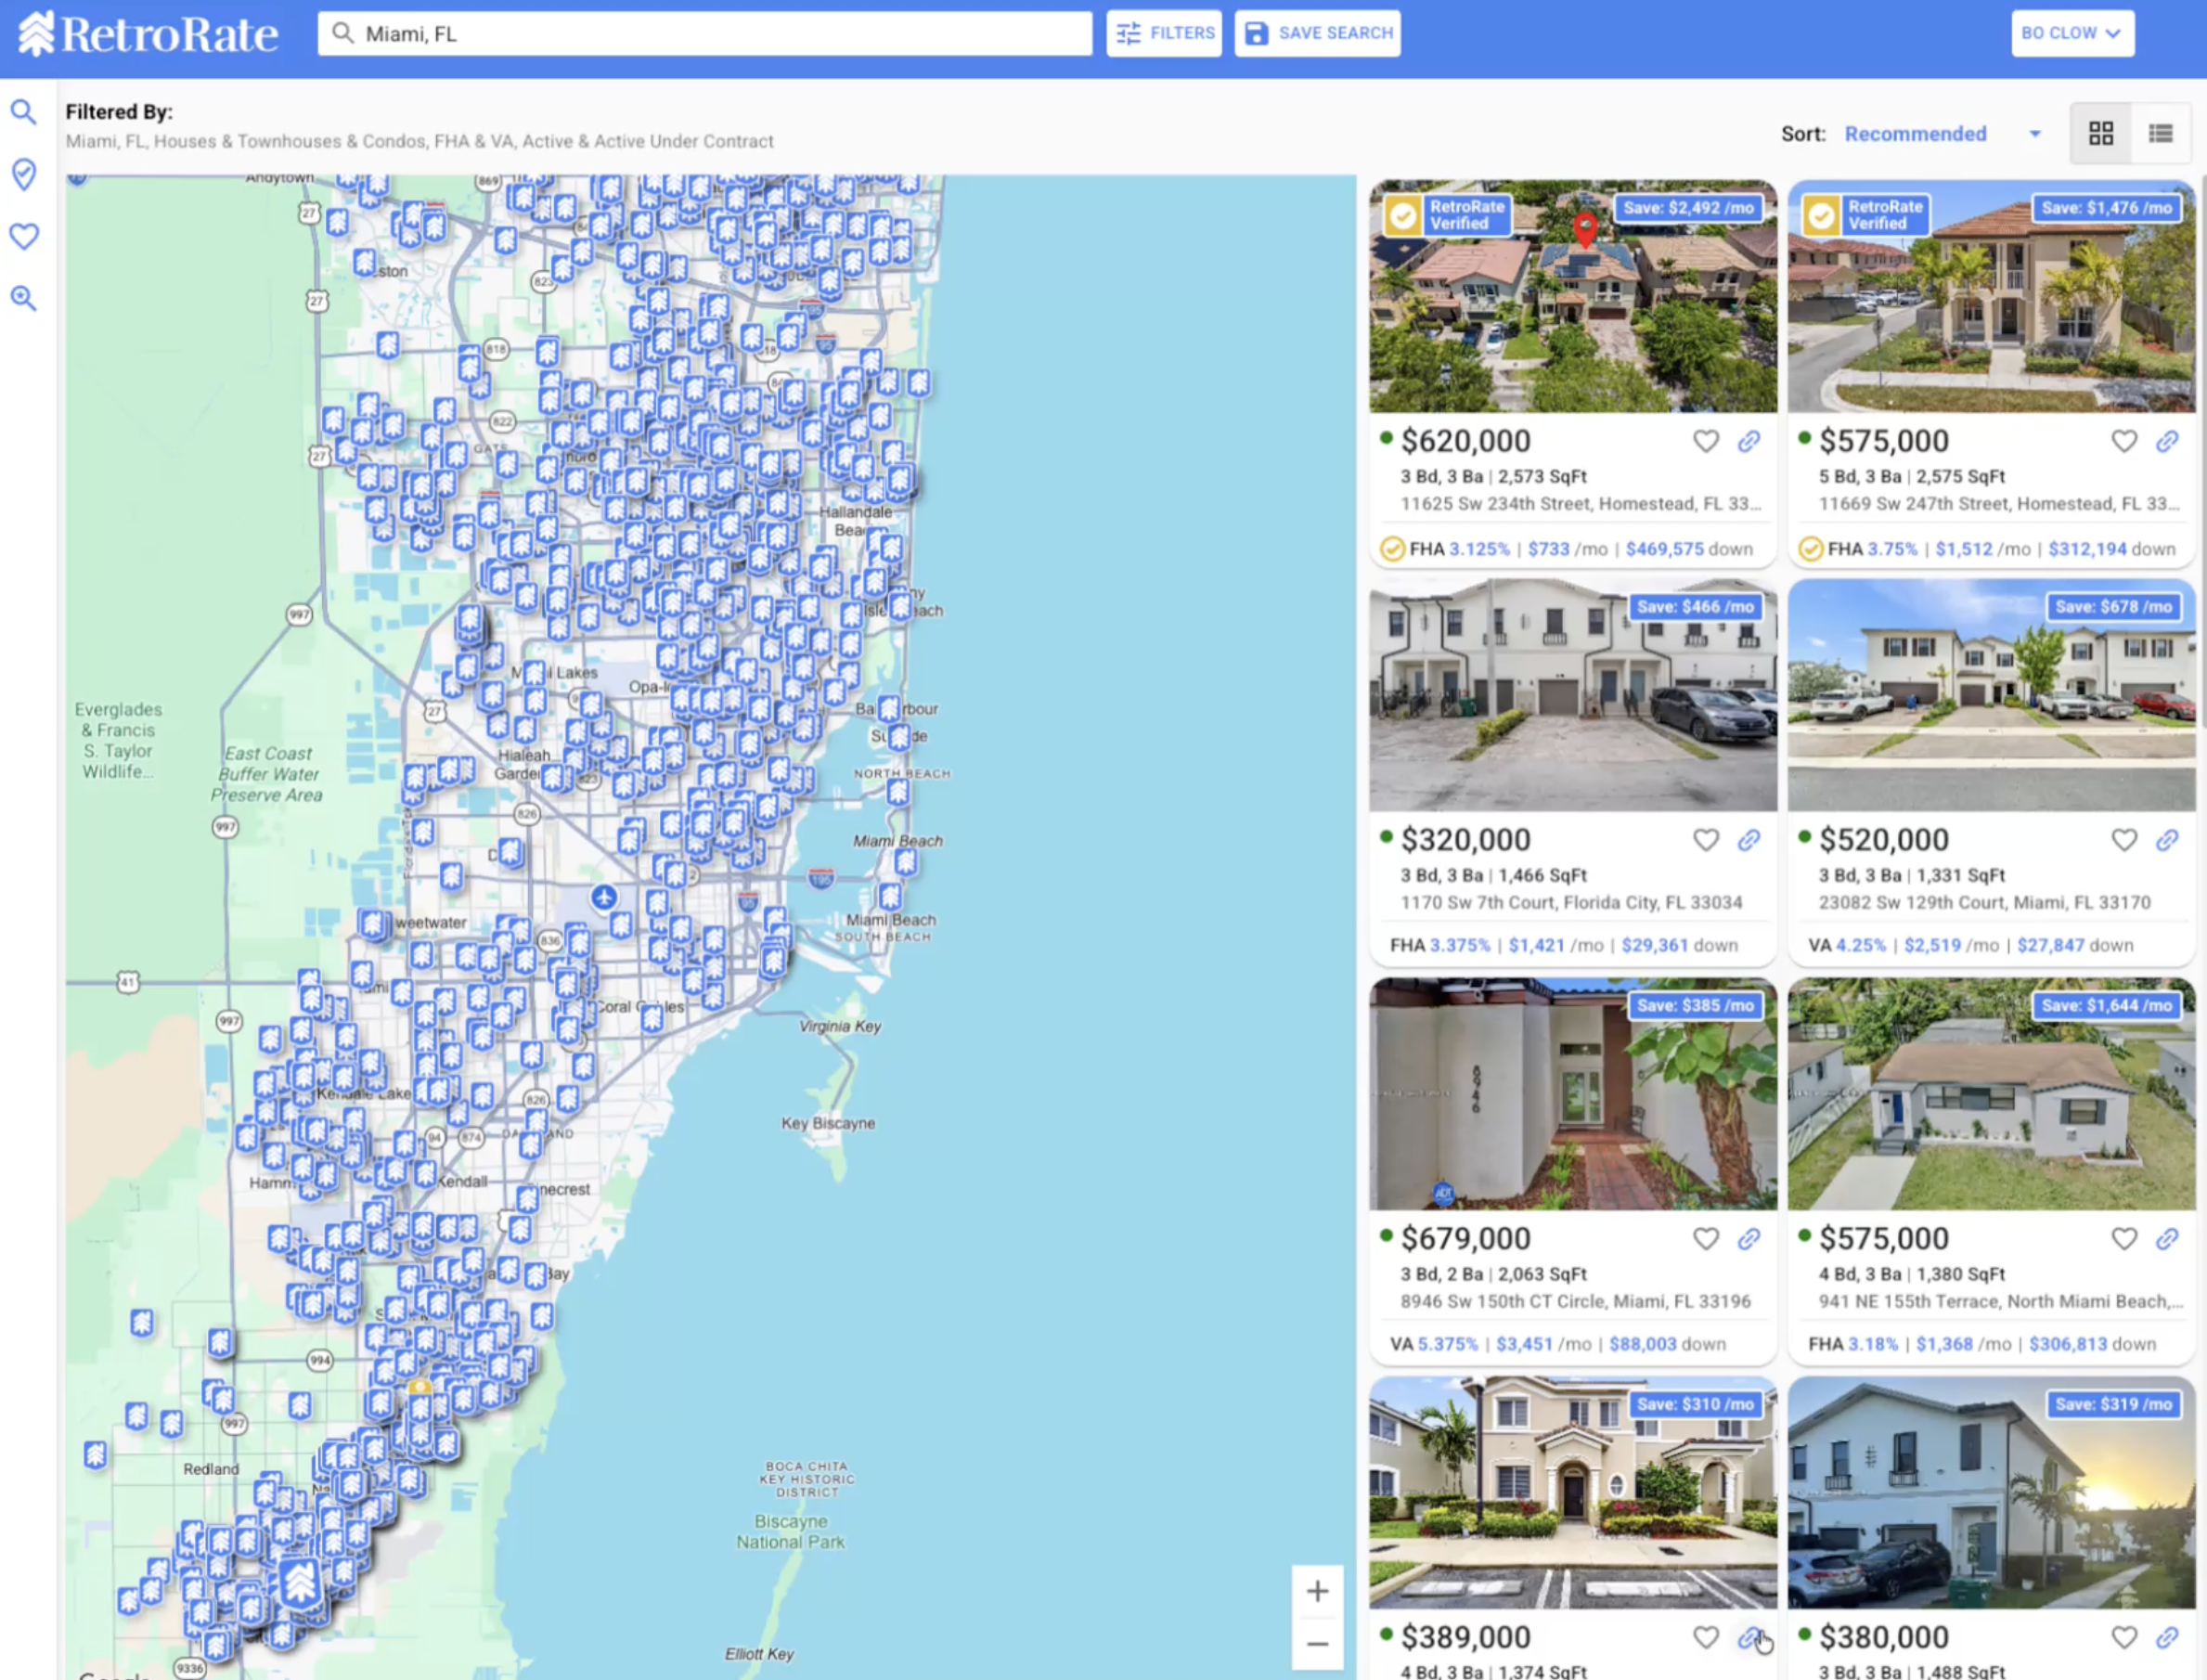The height and width of the screenshot is (1680, 2207).
Task: Copy link for $575,000 Sw 247th Street listing
Action: point(2167,441)
